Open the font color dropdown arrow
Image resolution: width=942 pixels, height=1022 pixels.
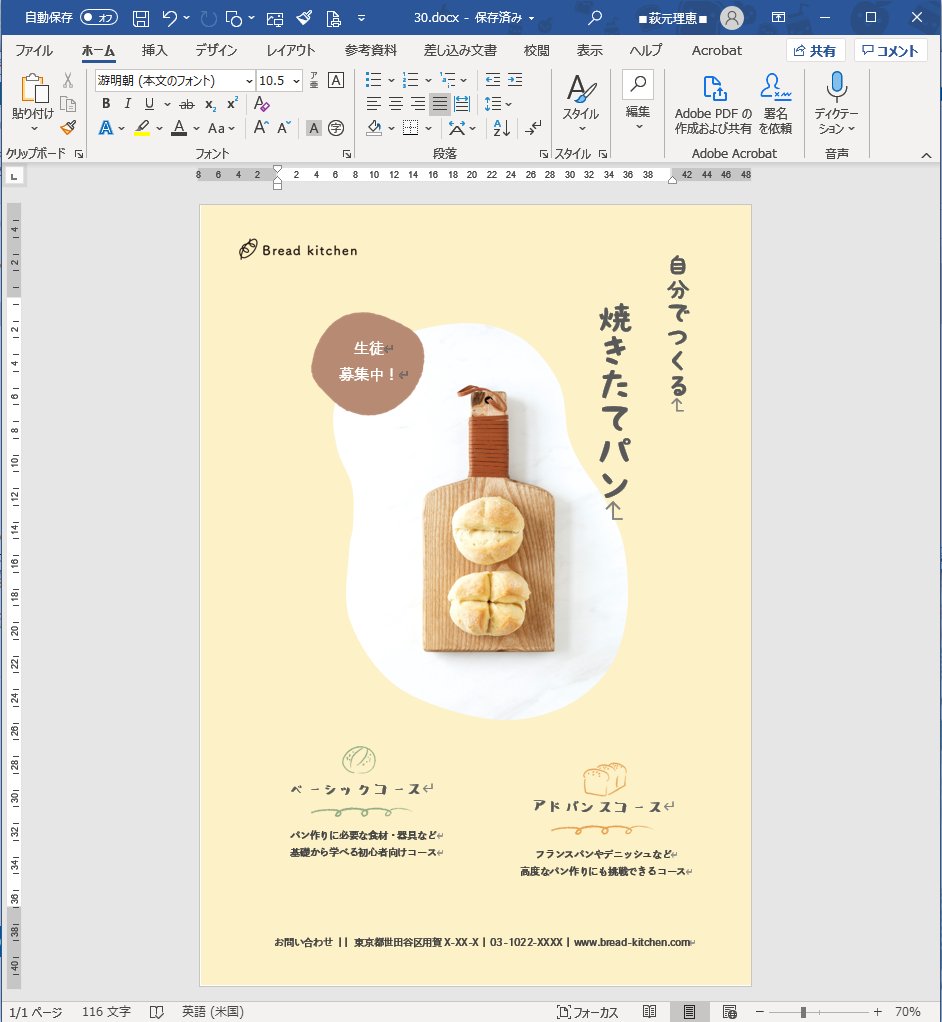point(196,128)
